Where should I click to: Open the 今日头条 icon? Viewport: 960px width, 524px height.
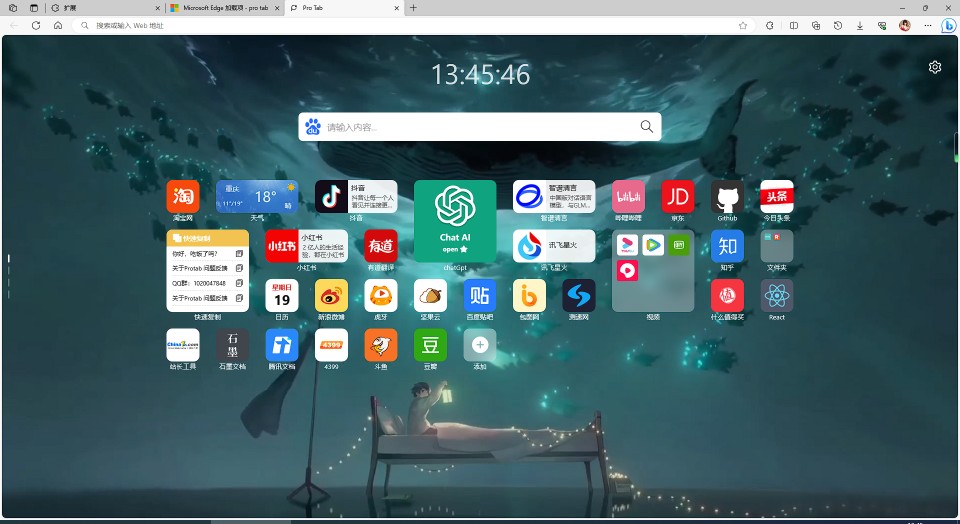tap(777, 196)
